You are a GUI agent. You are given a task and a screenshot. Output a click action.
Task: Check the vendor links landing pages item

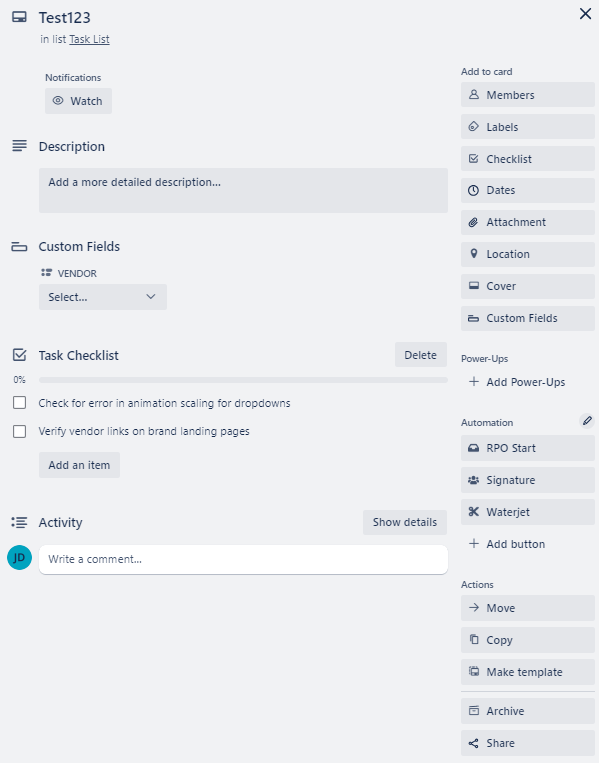(x=19, y=431)
